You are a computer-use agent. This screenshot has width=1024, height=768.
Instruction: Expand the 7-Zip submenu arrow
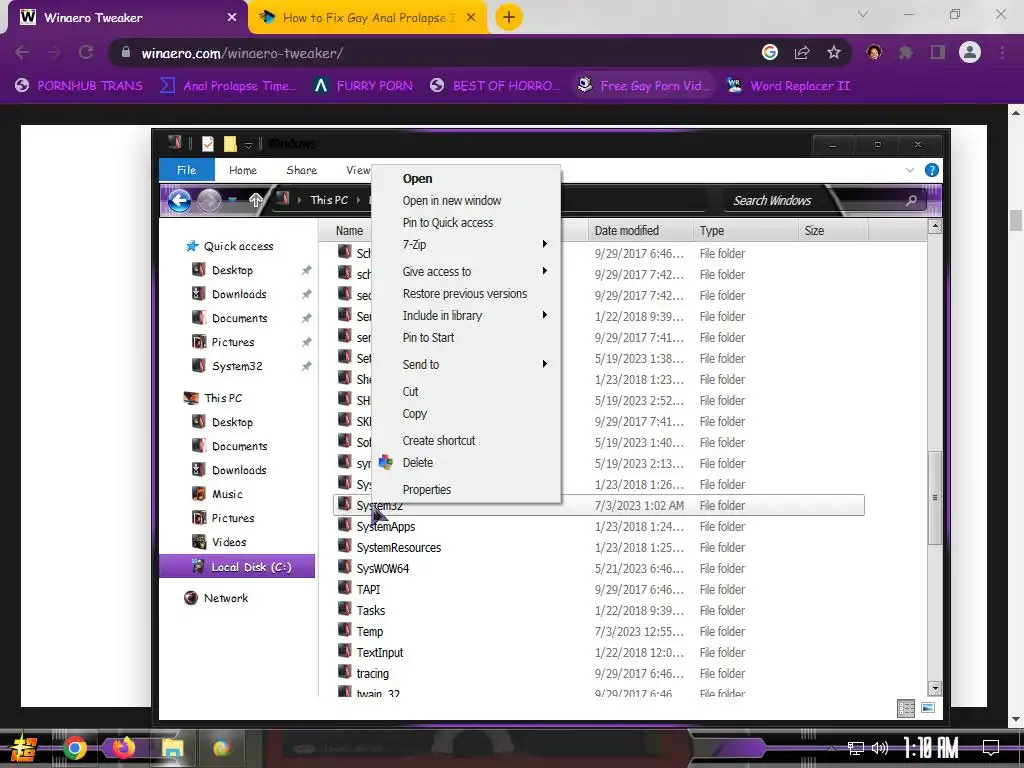[x=544, y=244]
